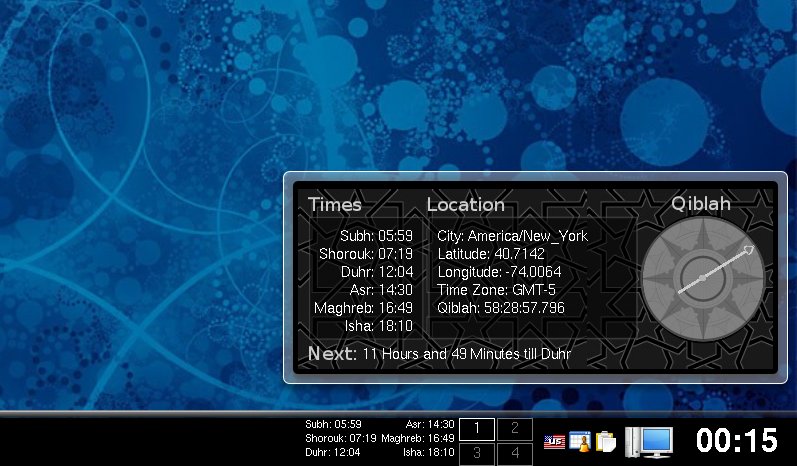The width and height of the screenshot is (797, 466).
Task: Select Asr: 14:30 in desktop widget
Action: (x=381, y=290)
